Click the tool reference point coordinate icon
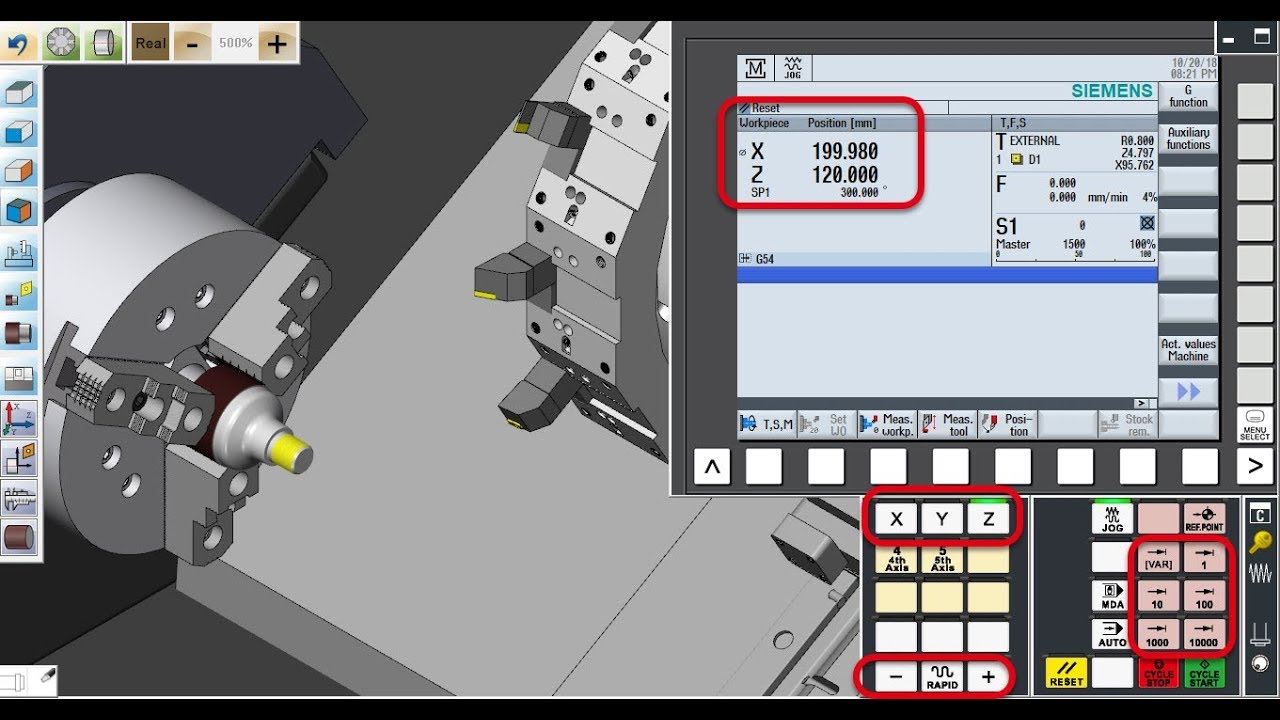 20,457
